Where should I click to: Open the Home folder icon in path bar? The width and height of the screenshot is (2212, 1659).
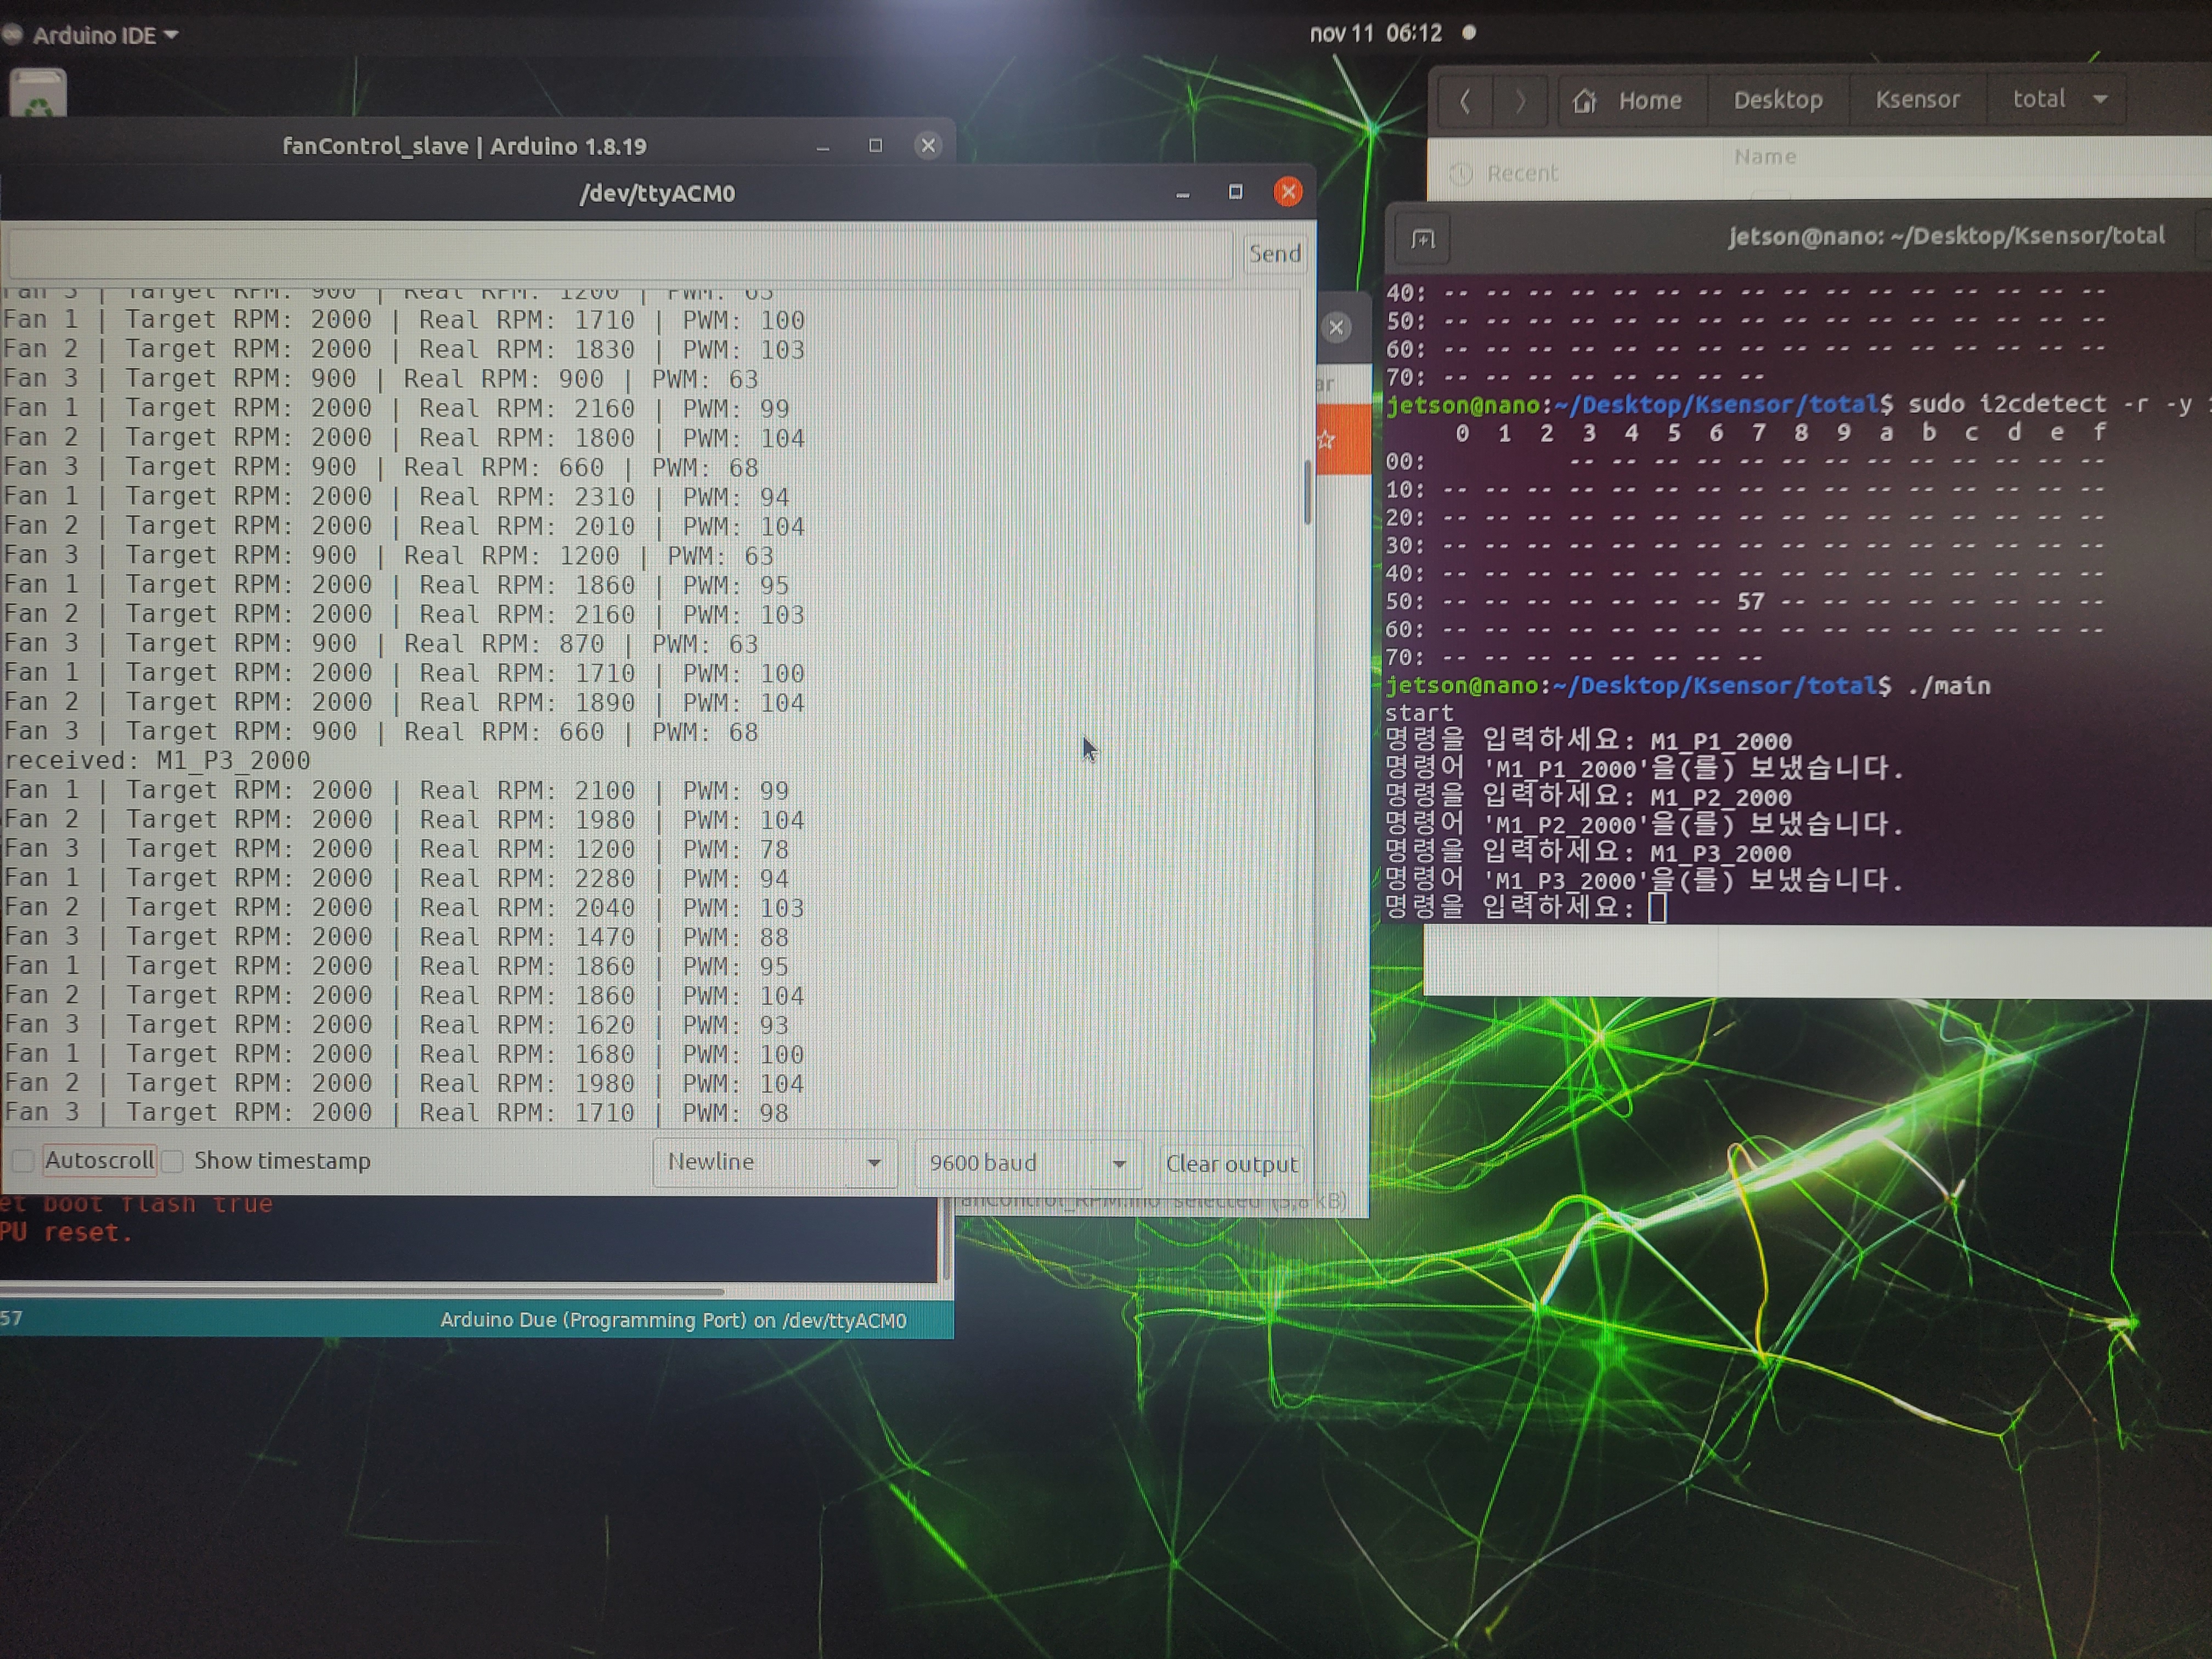[1584, 101]
